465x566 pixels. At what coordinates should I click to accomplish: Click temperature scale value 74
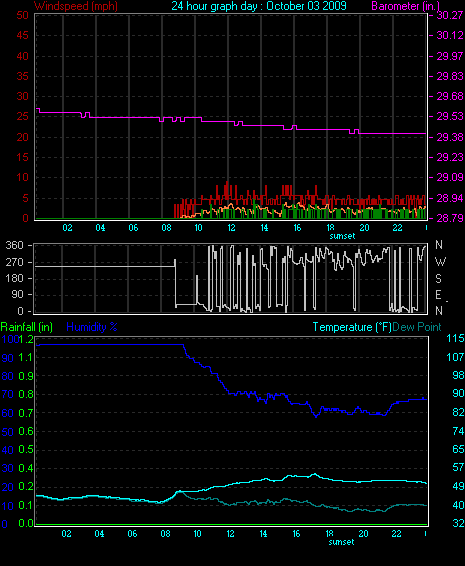[458, 431]
